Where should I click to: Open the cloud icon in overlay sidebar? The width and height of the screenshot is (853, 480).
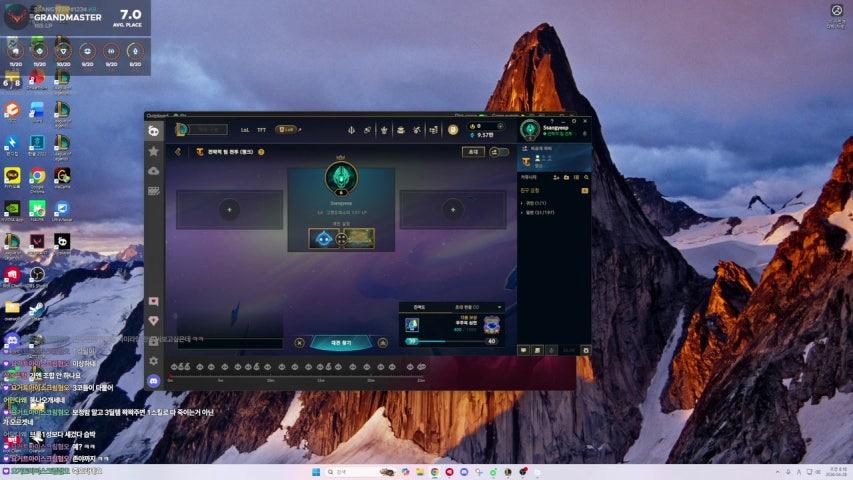click(x=153, y=171)
